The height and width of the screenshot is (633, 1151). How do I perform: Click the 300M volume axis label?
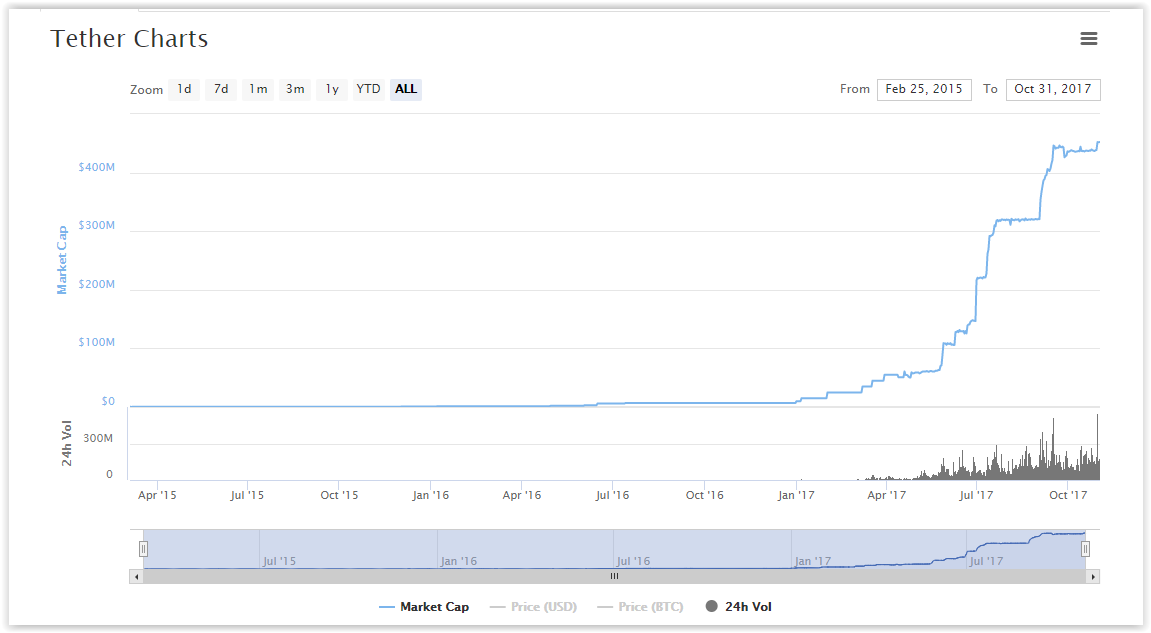[x=98, y=438]
